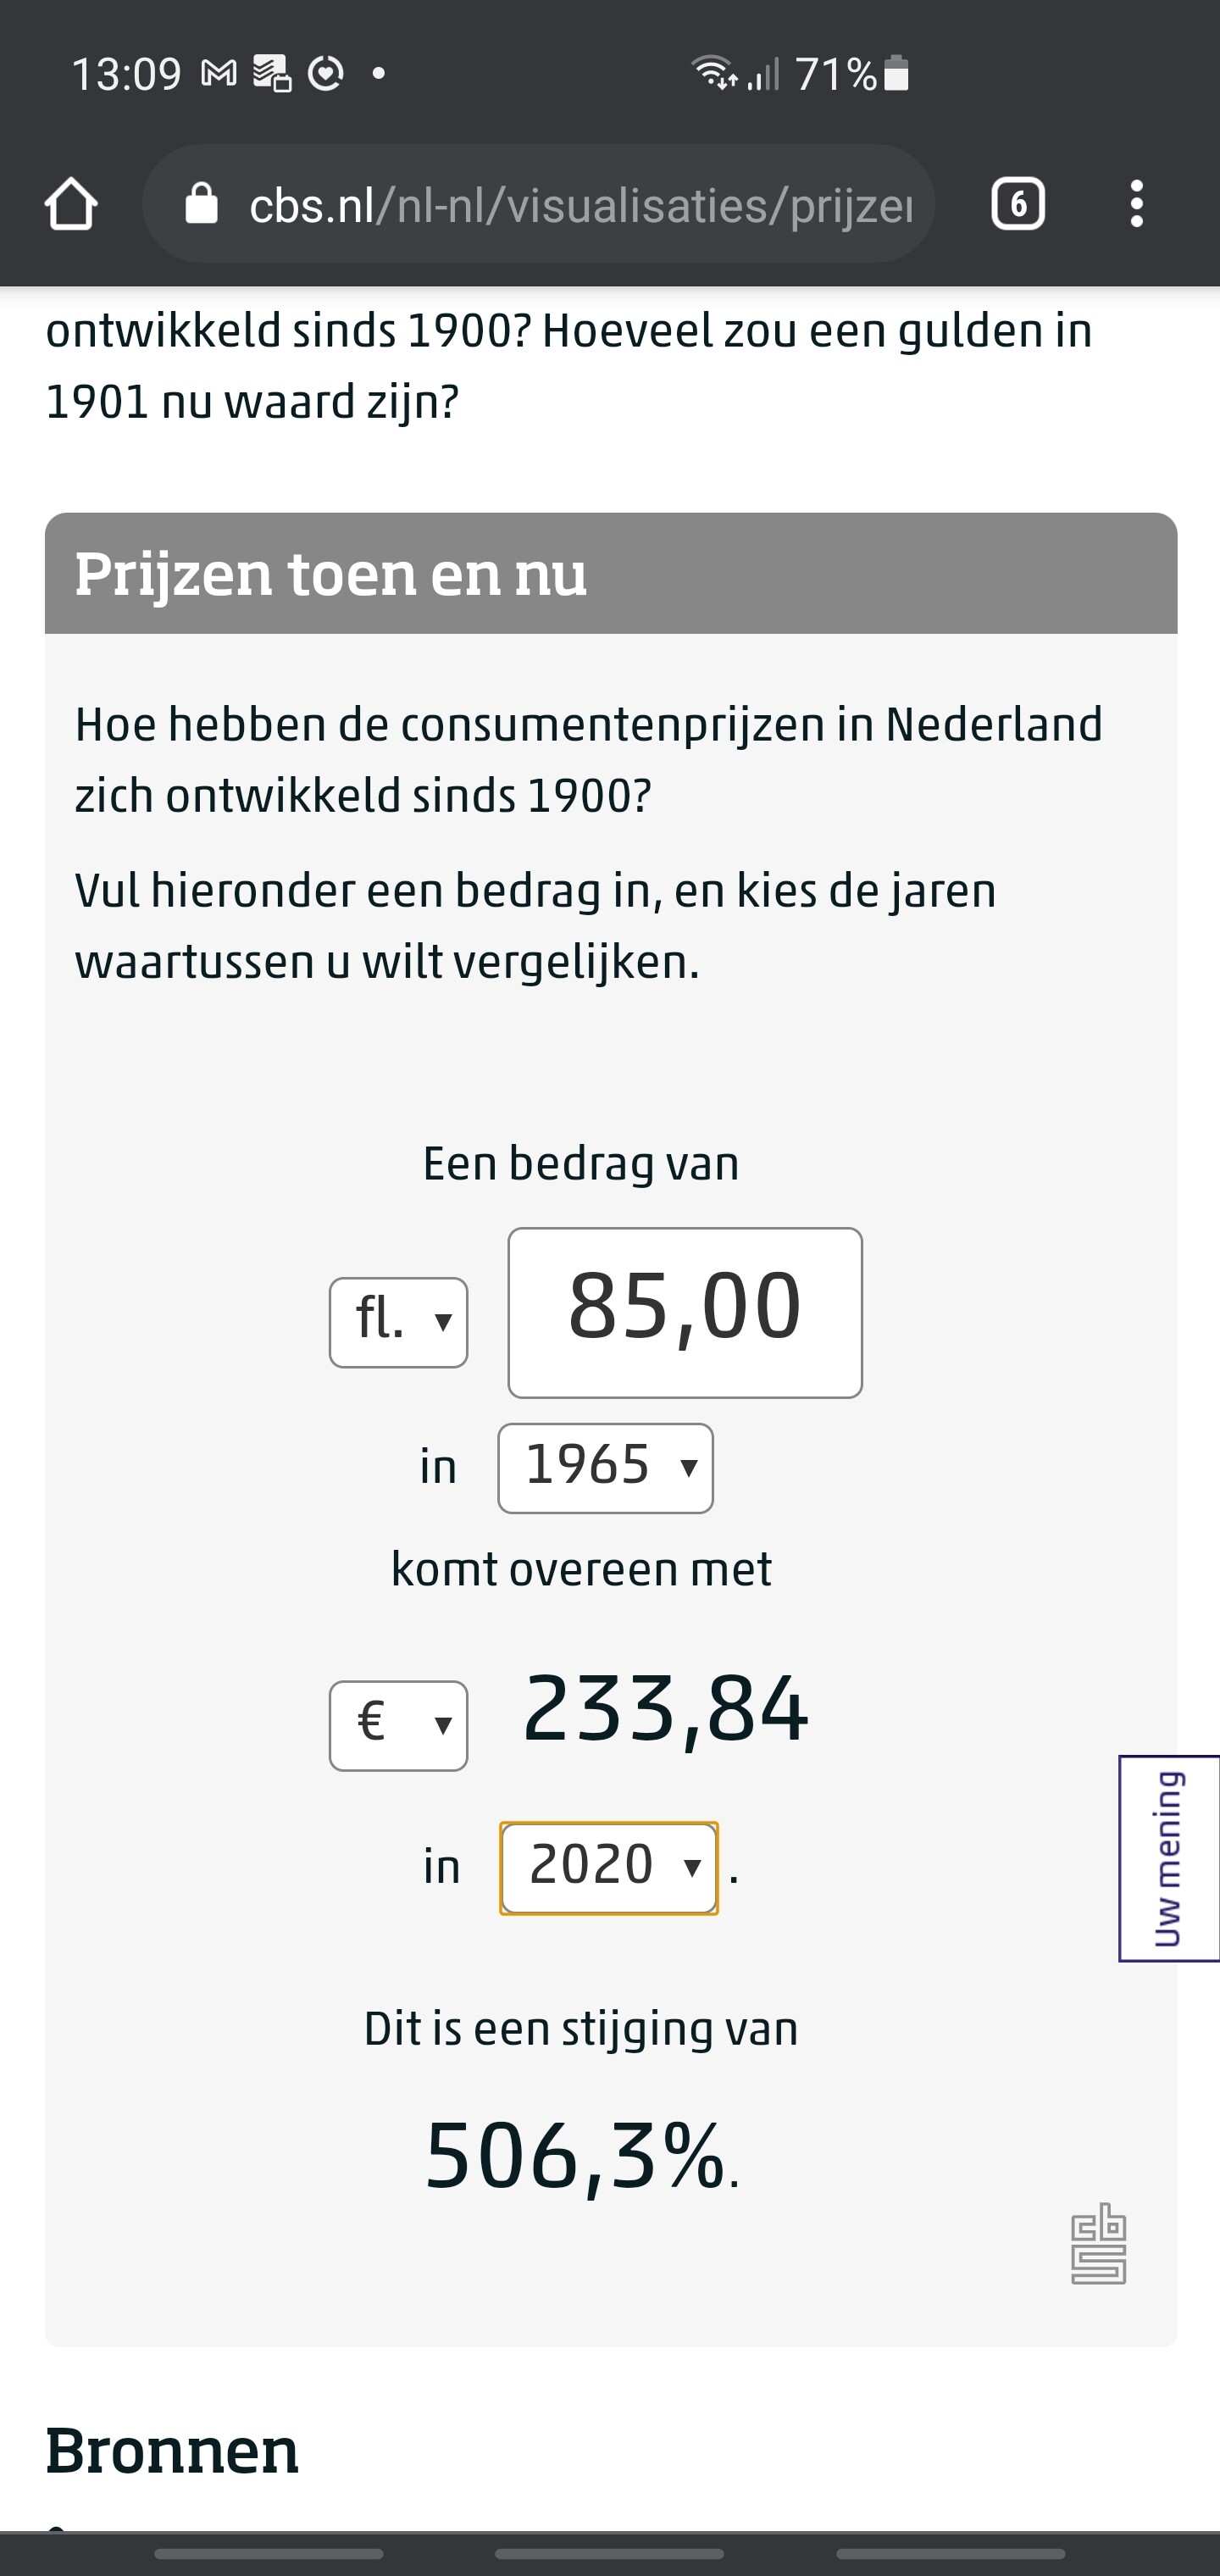Click the amount field showing 85,00
This screenshot has height=2576, width=1220.
point(685,1311)
